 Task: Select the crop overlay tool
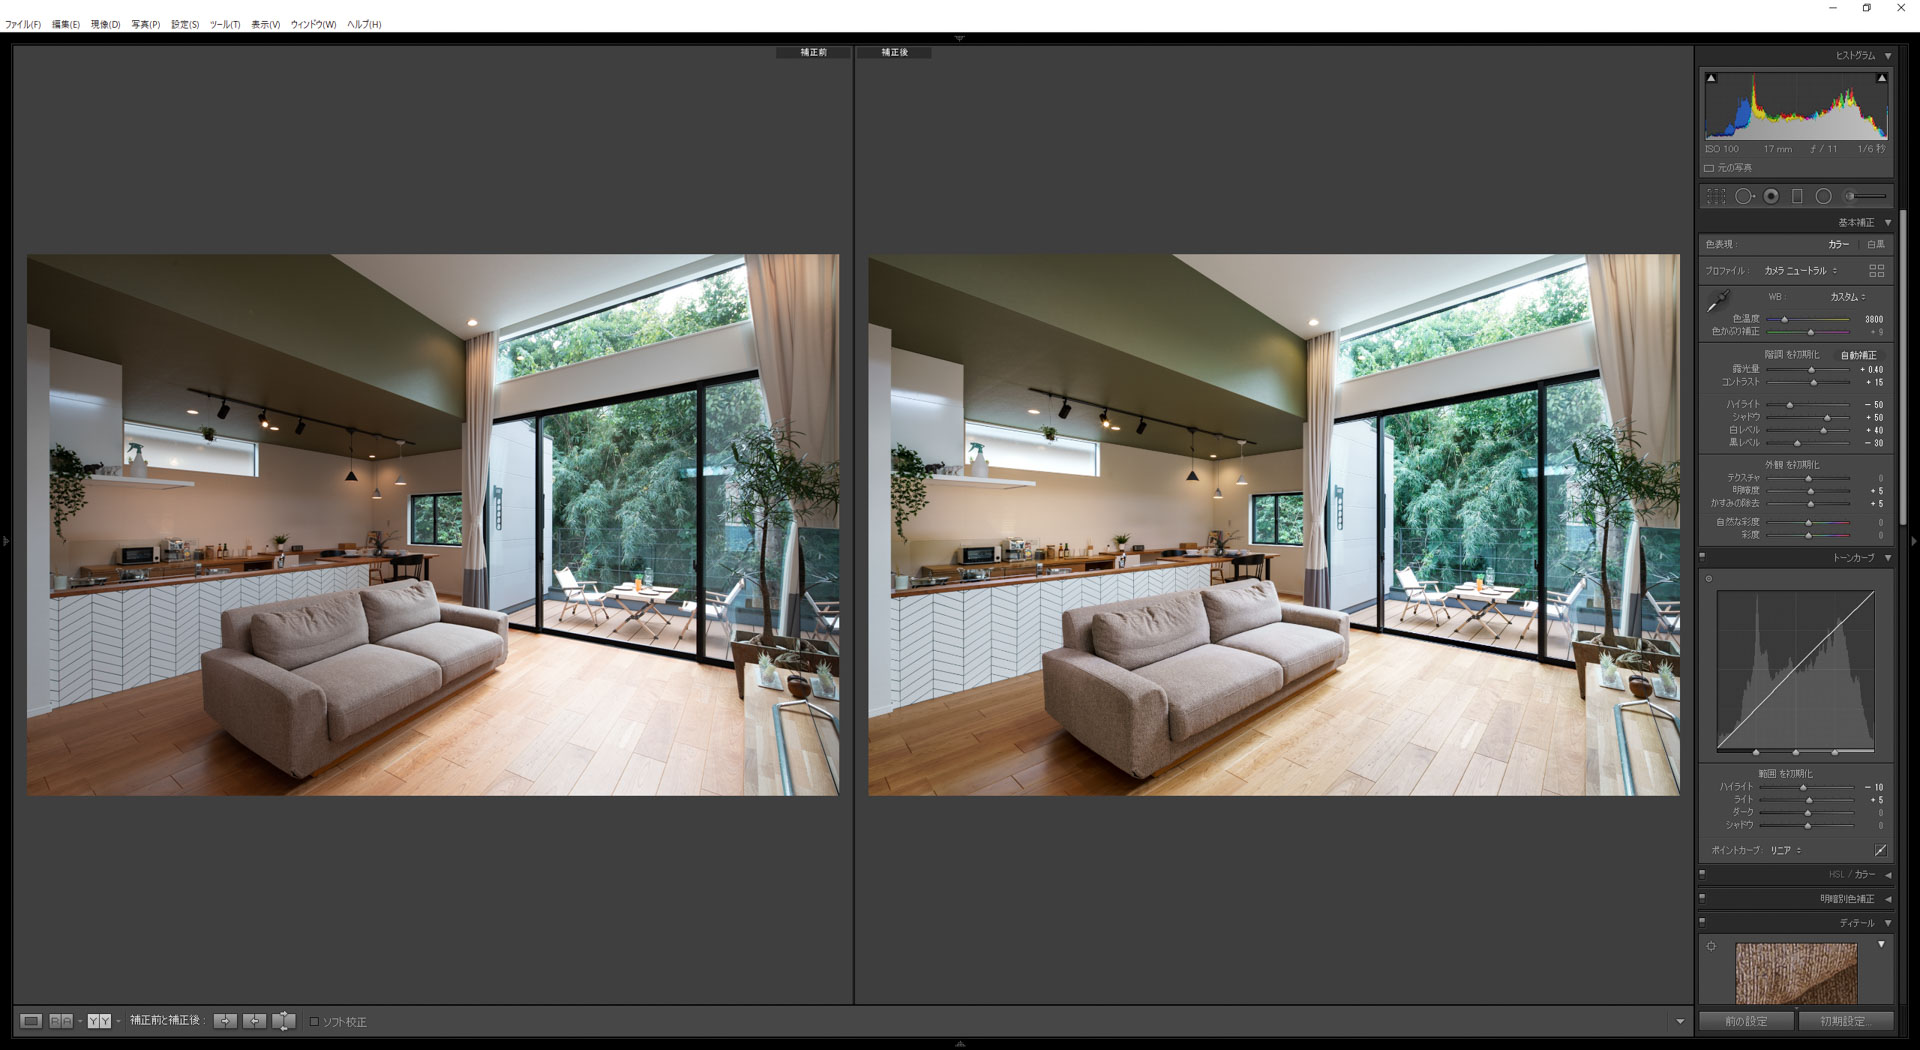click(1716, 197)
